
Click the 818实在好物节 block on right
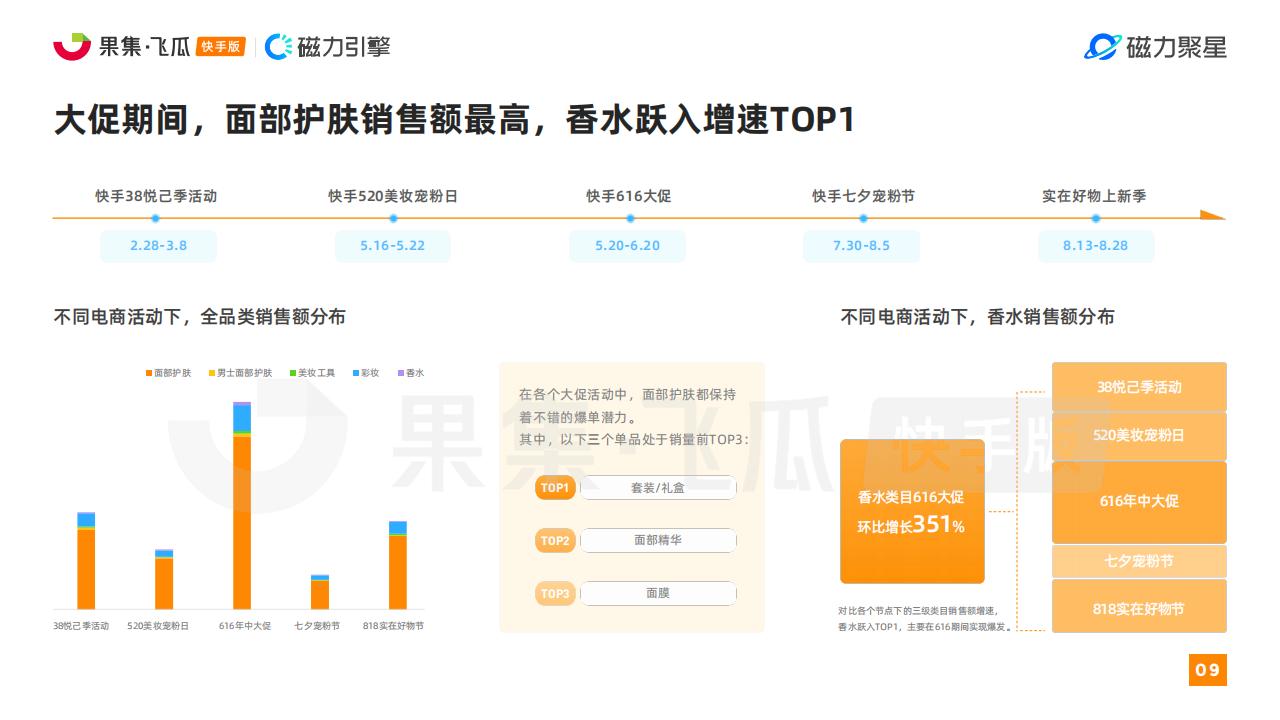1139,608
